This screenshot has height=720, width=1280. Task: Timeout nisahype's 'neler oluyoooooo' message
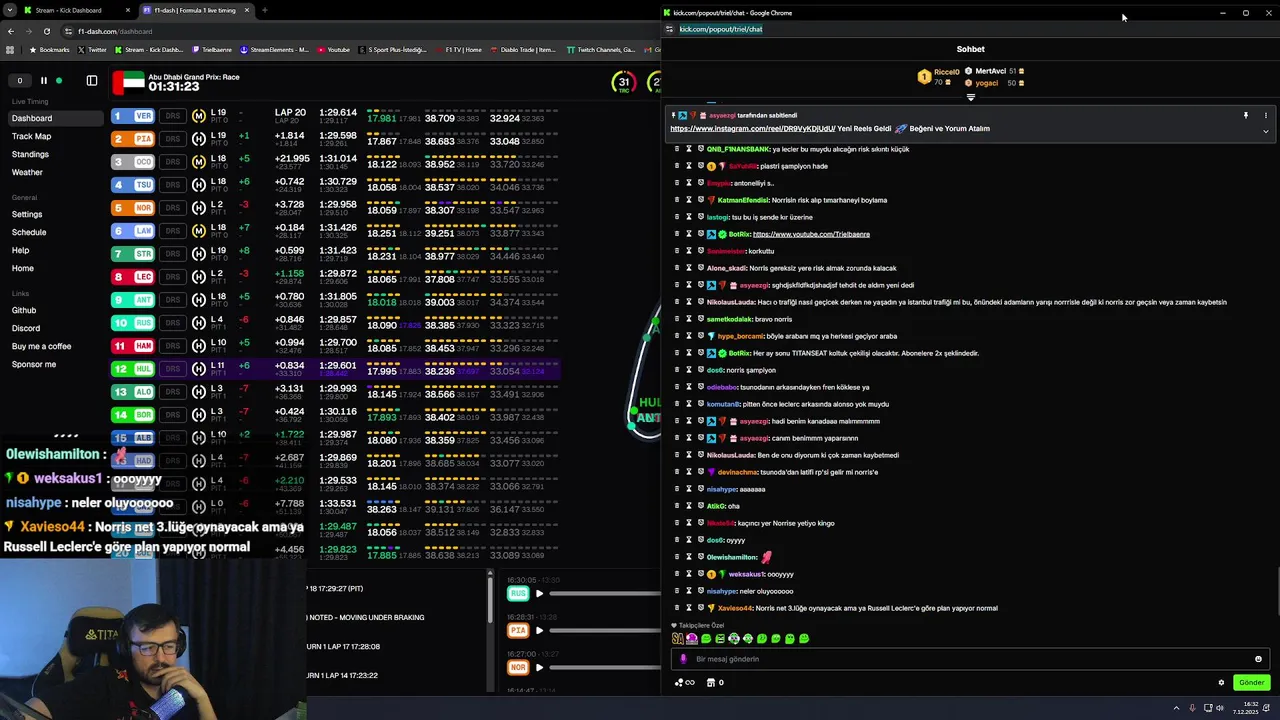click(x=689, y=591)
